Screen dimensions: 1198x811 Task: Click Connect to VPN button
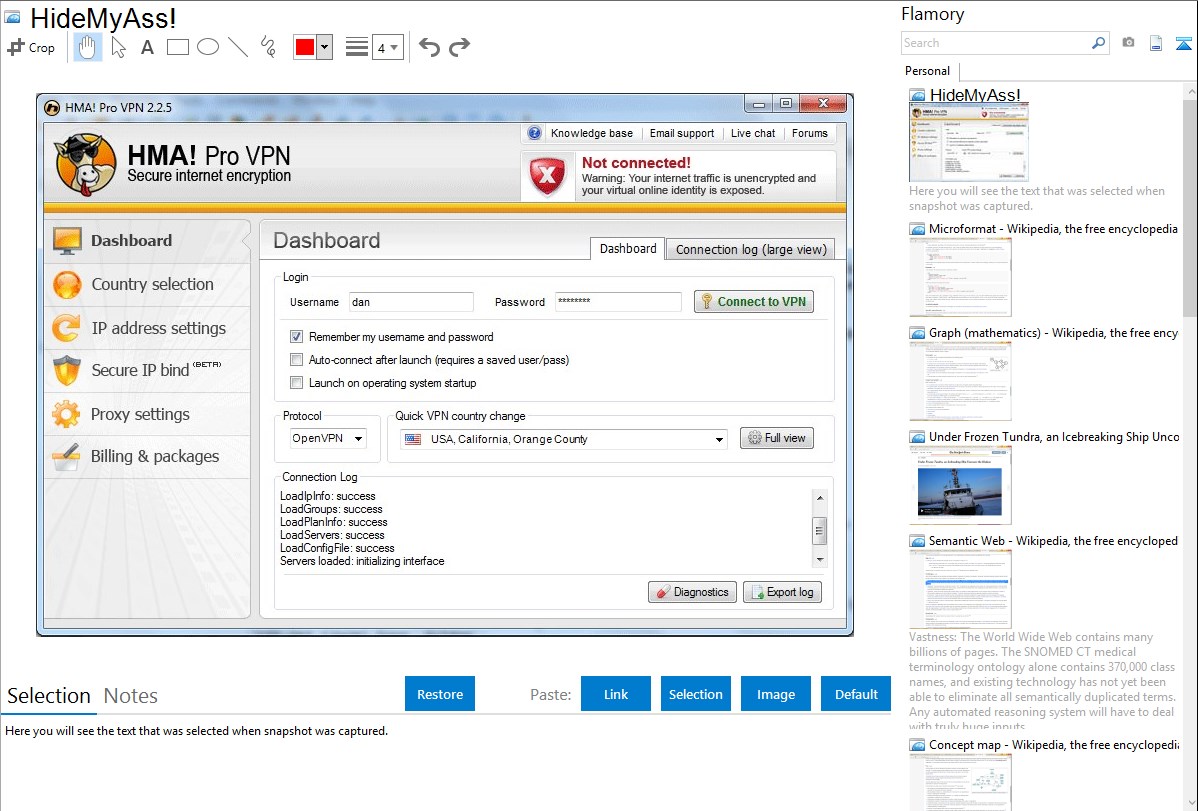(753, 301)
